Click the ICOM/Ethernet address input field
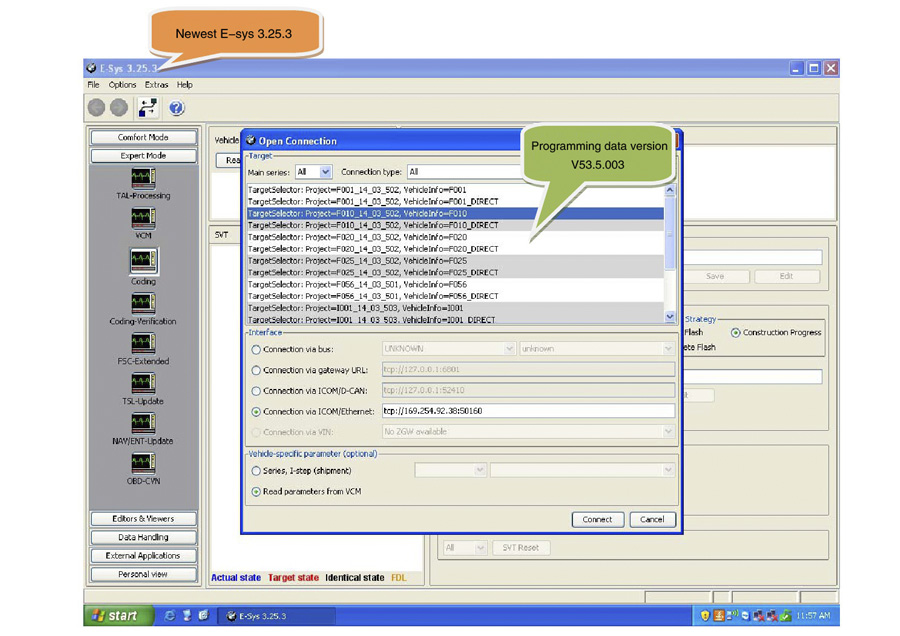 tap(527, 411)
